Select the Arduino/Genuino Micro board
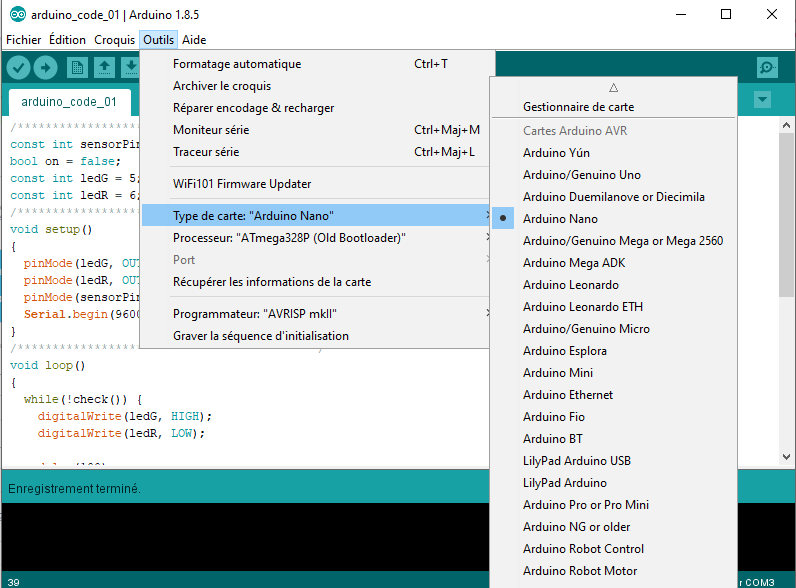796x588 pixels. pyautogui.click(x=613, y=329)
